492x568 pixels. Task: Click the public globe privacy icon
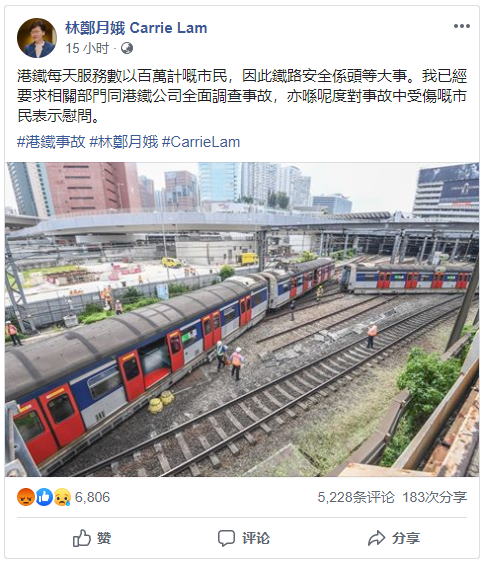127,48
